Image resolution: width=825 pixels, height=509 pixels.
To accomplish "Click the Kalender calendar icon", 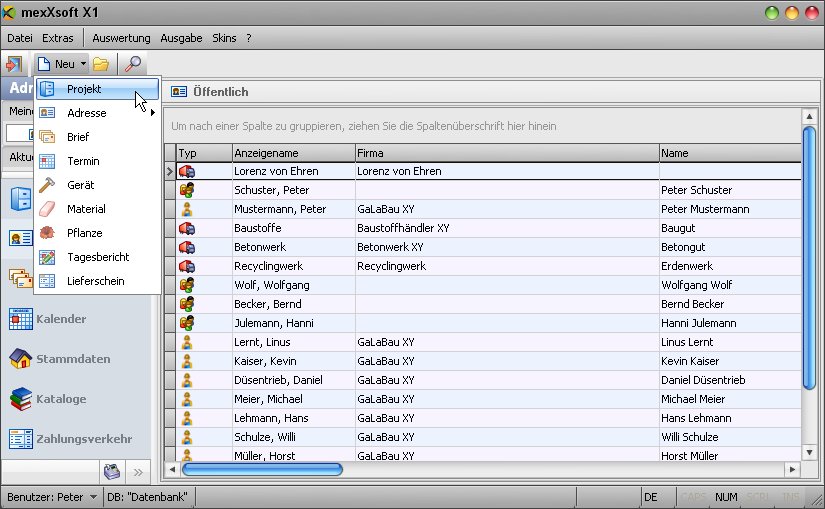I will [x=21, y=319].
